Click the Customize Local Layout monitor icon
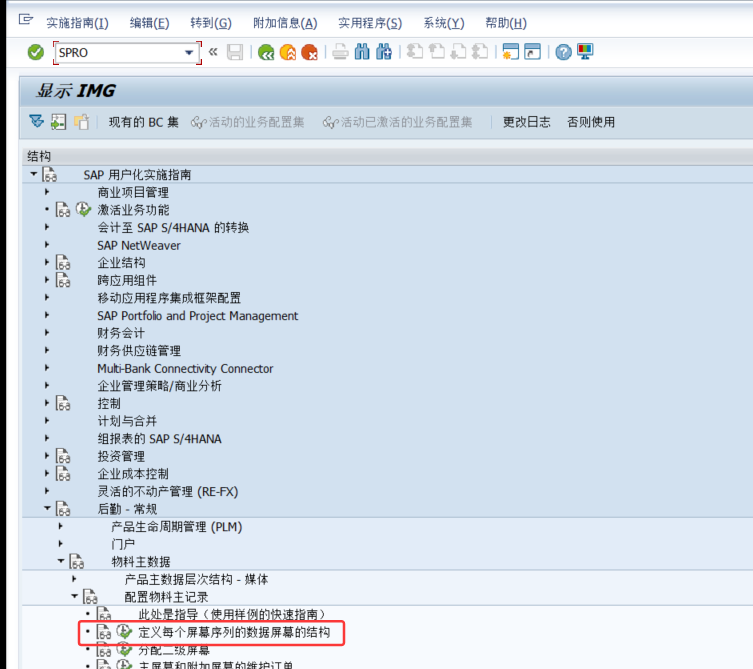 pyautogui.click(x=585, y=52)
